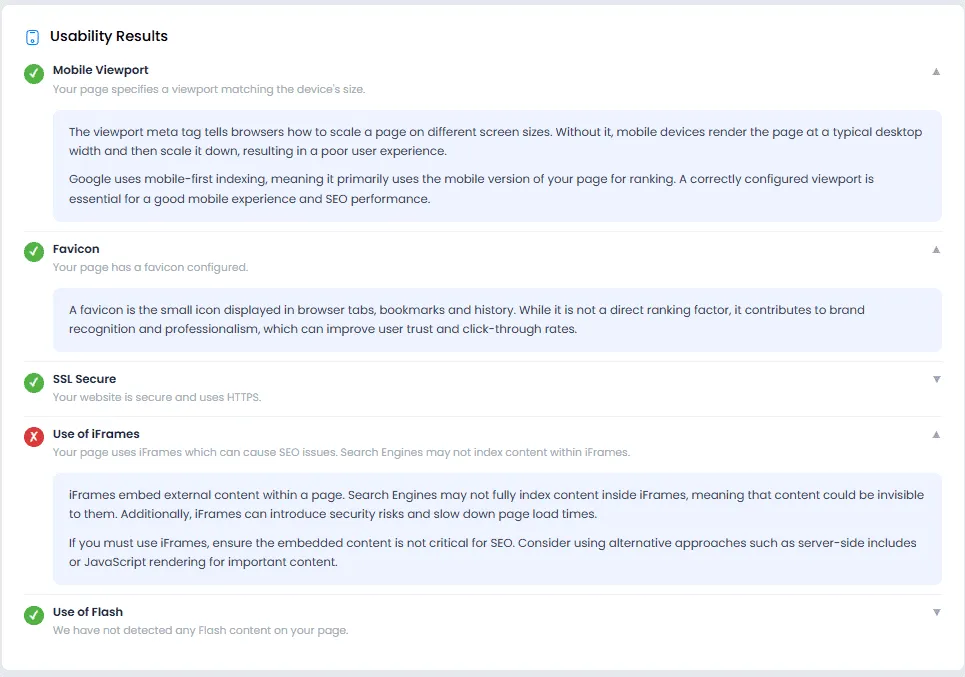The image size is (965, 677).
Task: Click paragraph starting 'iFrames embed external content'
Action: point(496,504)
